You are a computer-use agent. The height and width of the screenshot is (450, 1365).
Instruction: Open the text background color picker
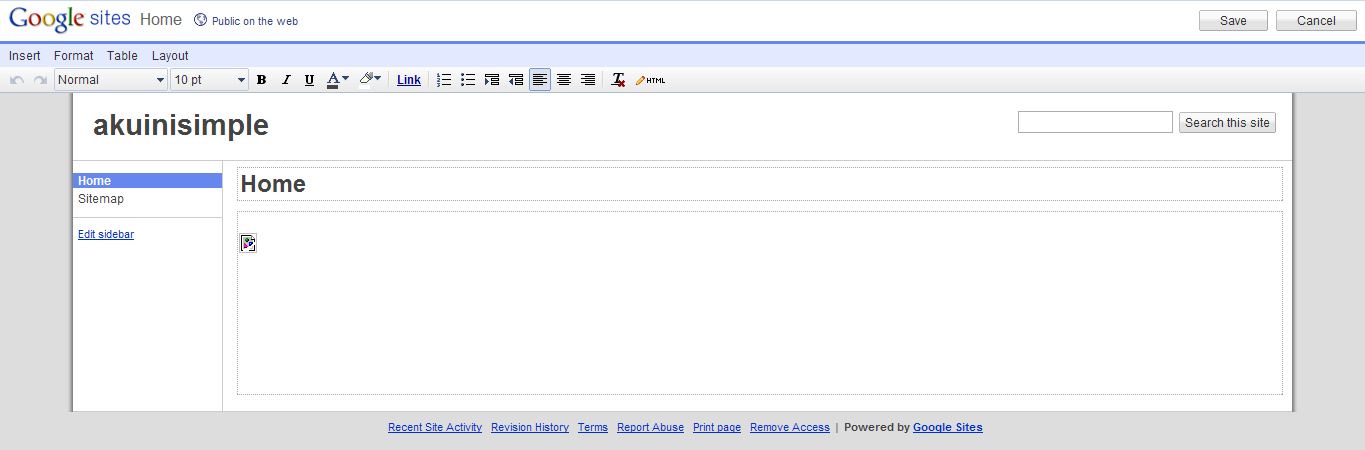pos(370,80)
